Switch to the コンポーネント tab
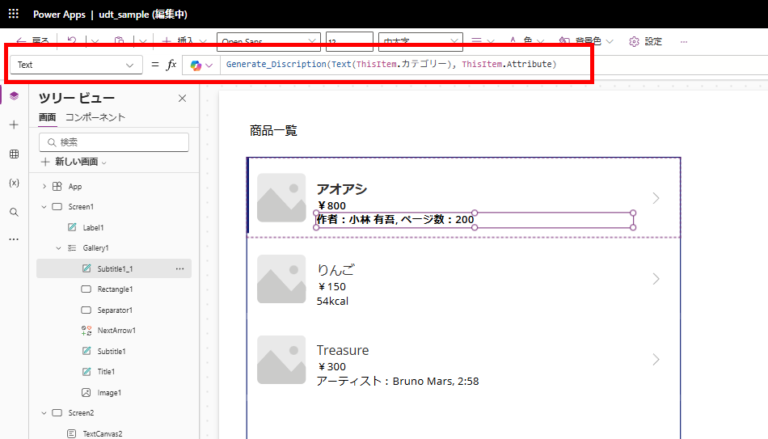 (95, 118)
